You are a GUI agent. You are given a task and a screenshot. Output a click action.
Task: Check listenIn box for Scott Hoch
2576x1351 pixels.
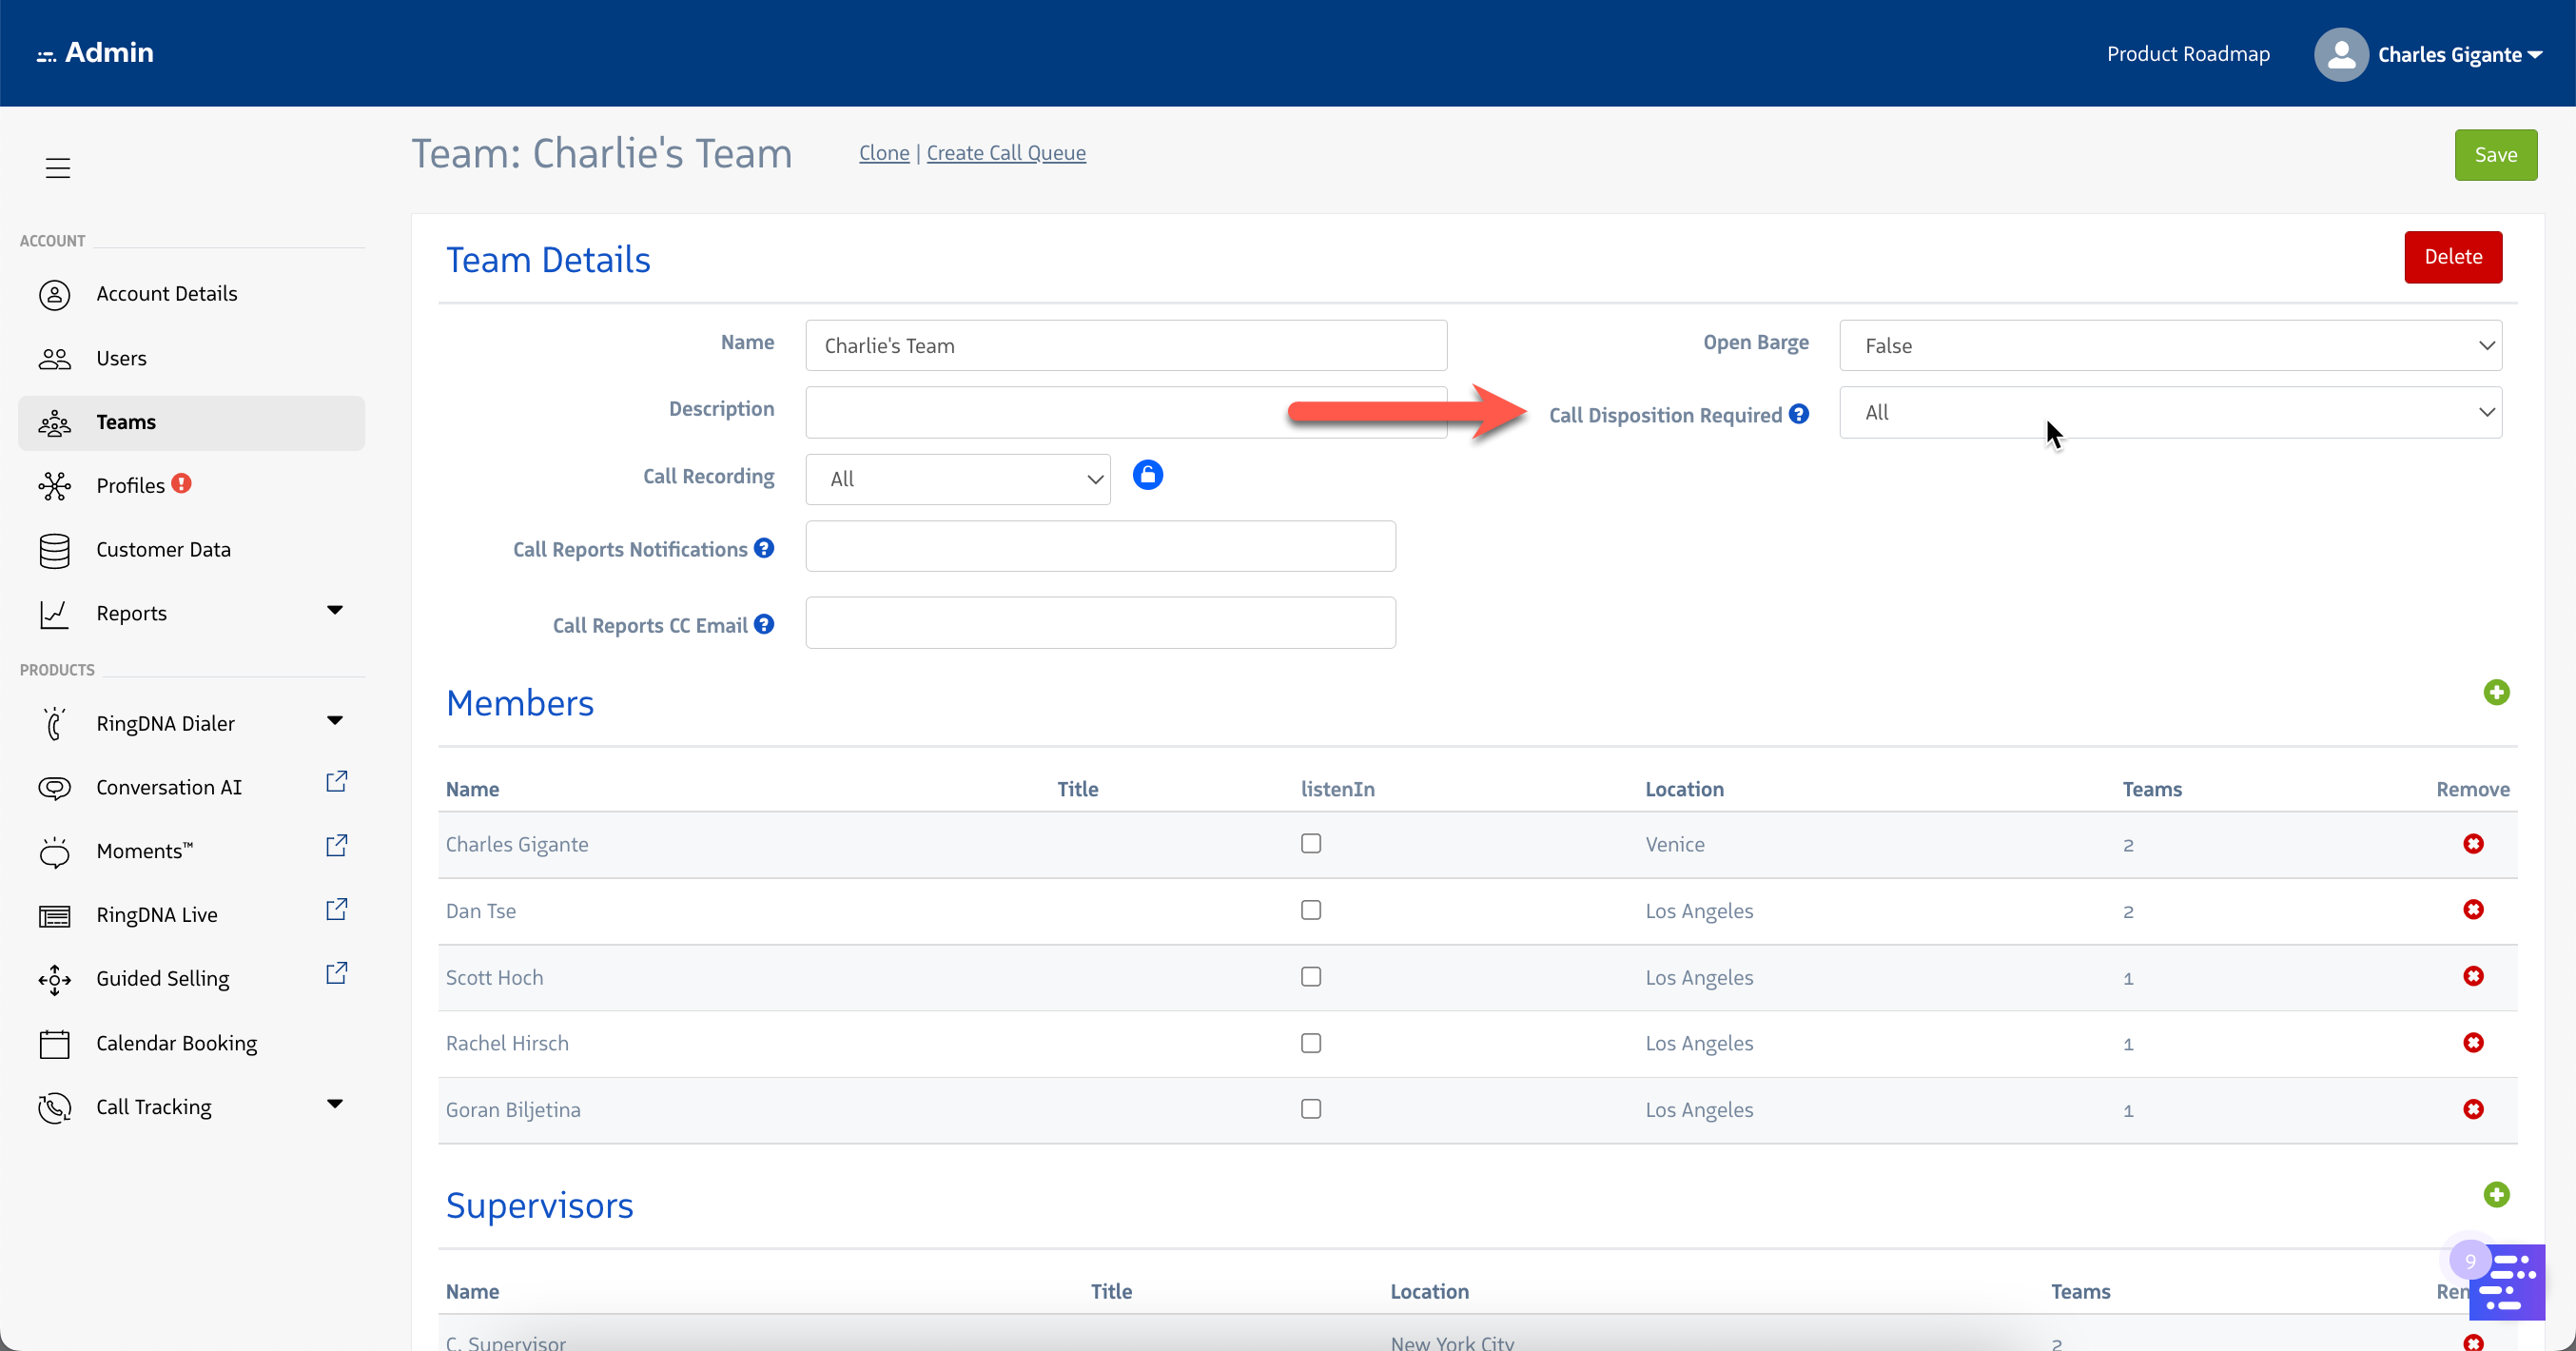[x=1310, y=976]
